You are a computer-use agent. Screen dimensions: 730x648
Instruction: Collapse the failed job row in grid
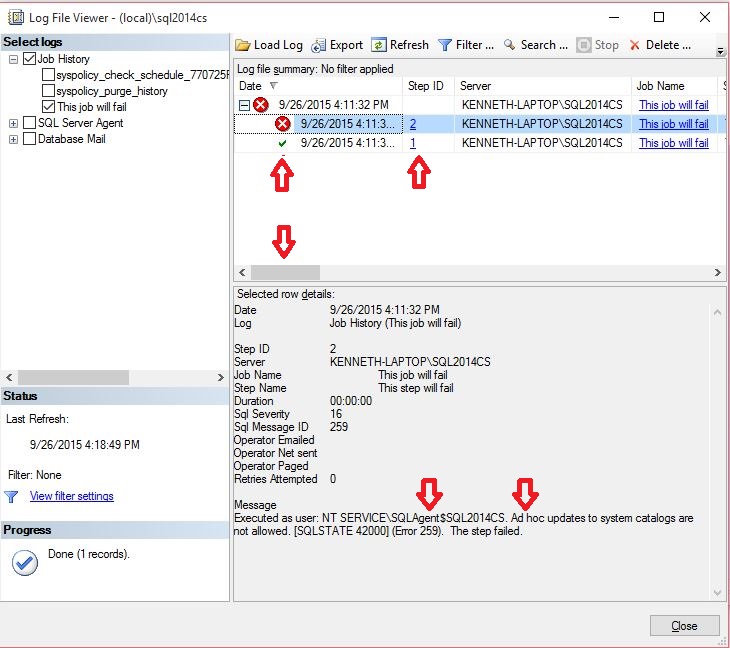pyautogui.click(x=244, y=105)
